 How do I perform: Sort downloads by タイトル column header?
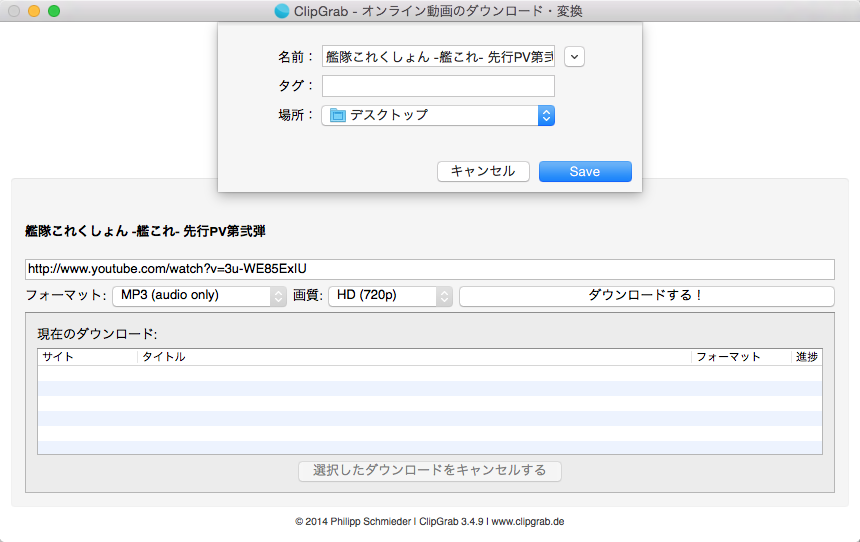tap(414, 357)
